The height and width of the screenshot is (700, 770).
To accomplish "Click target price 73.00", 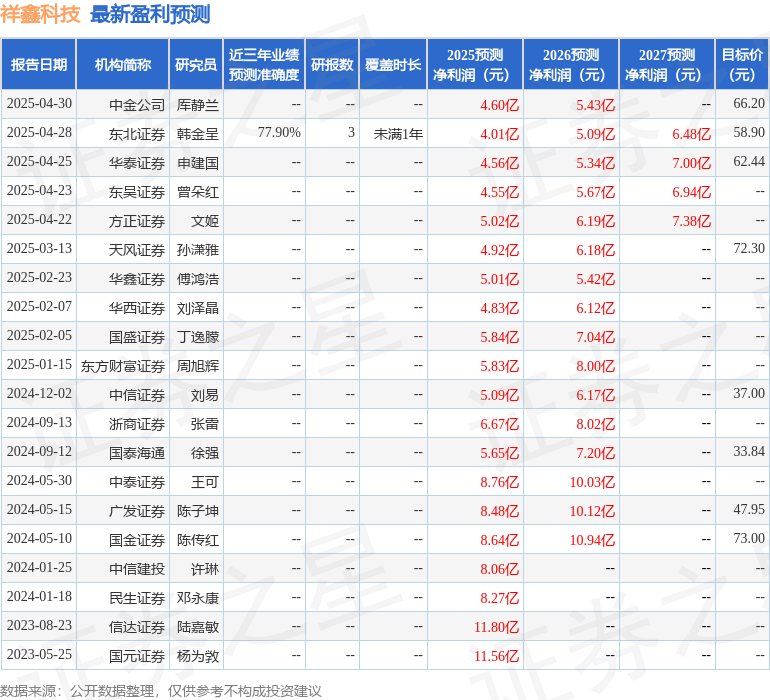I will point(749,538).
